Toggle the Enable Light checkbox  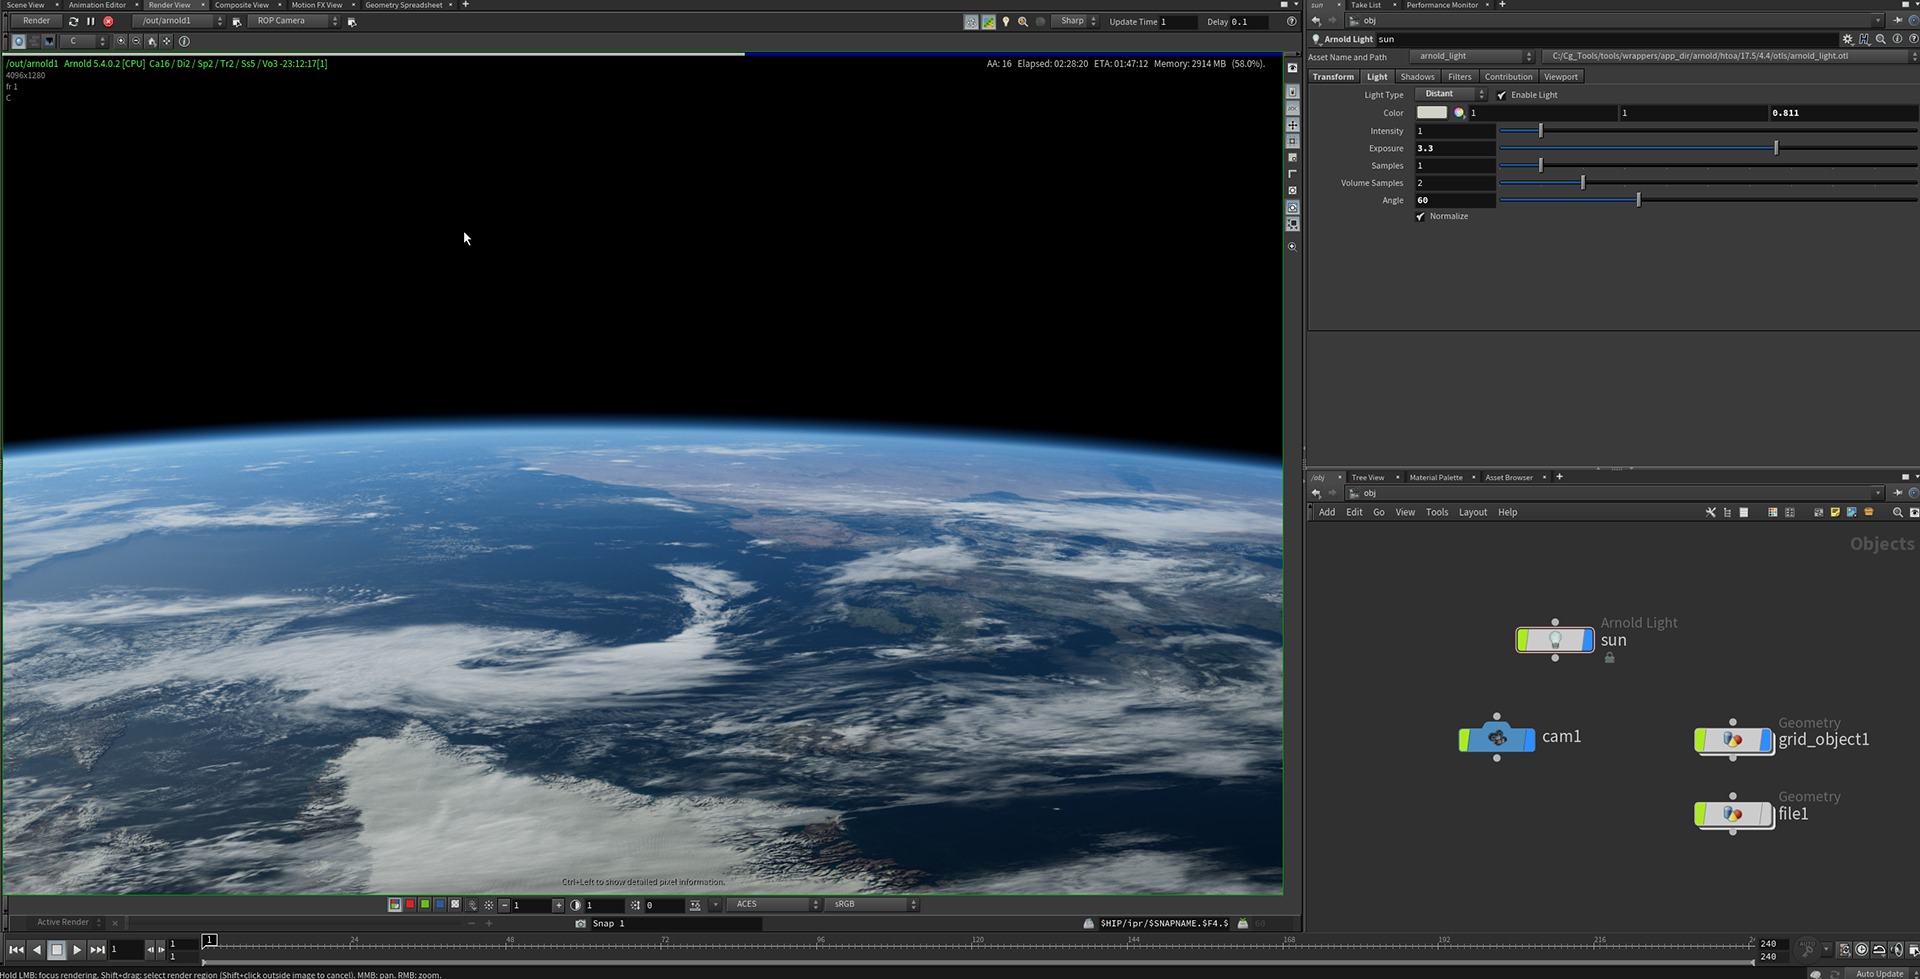click(x=1501, y=95)
